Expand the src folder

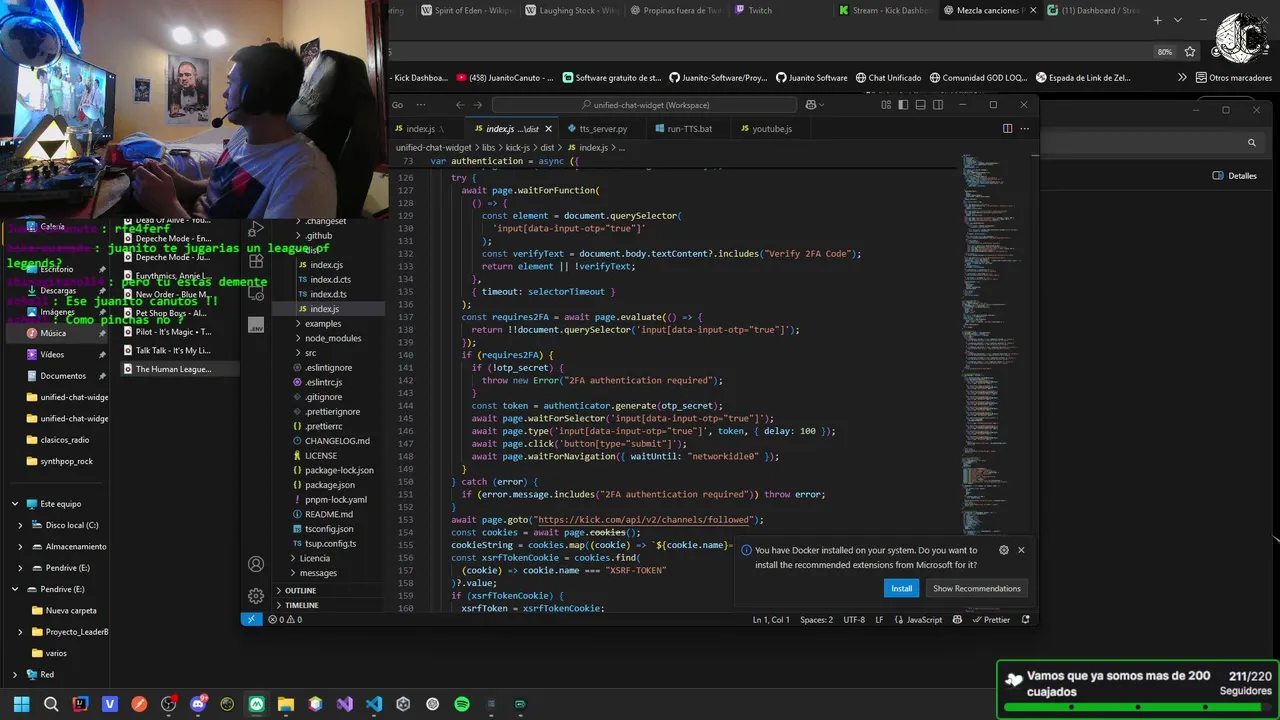(x=311, y=353)
